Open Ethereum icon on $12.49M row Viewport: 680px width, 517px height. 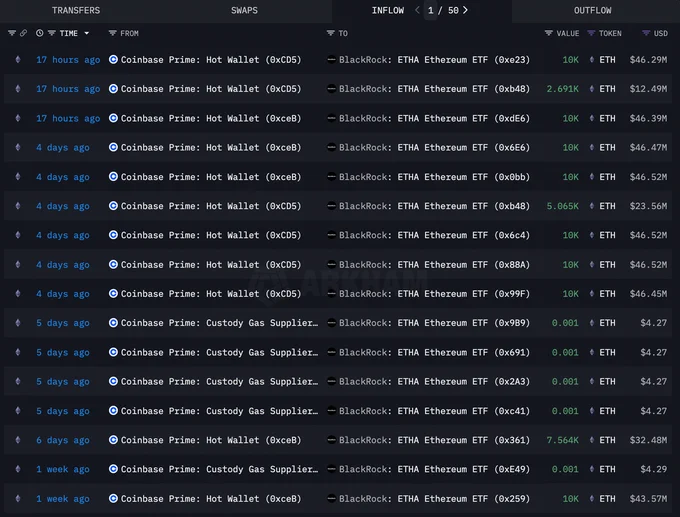pyautogui.click(x=18, y=88)
